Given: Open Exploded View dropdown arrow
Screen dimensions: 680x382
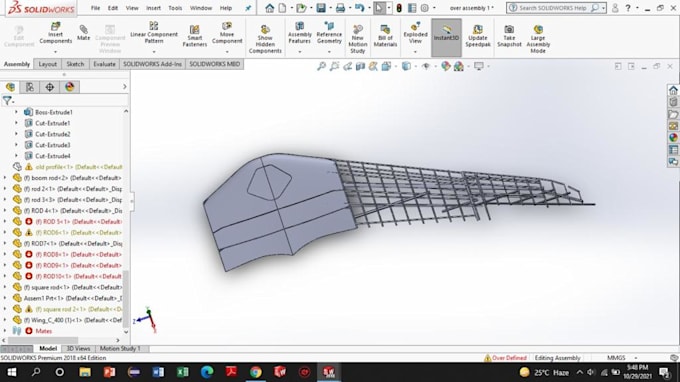Looking at the screenshot, I should pos(415,51).
